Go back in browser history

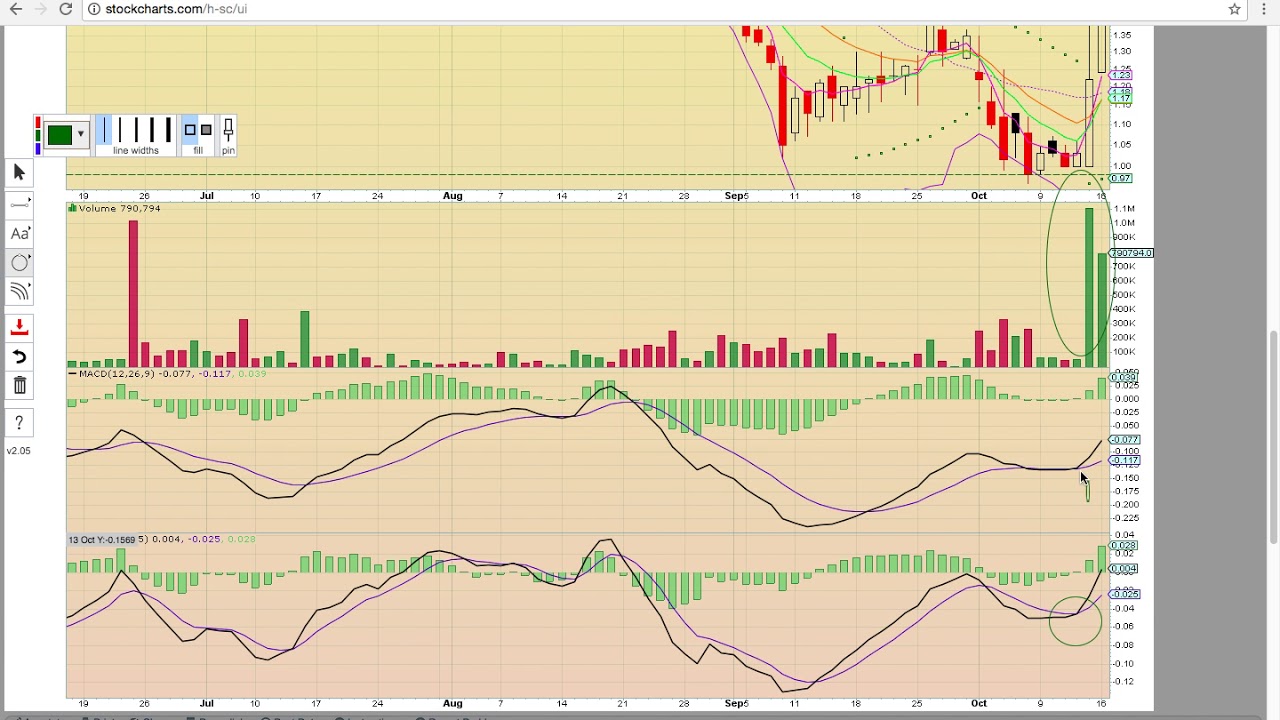pos(15,9)
